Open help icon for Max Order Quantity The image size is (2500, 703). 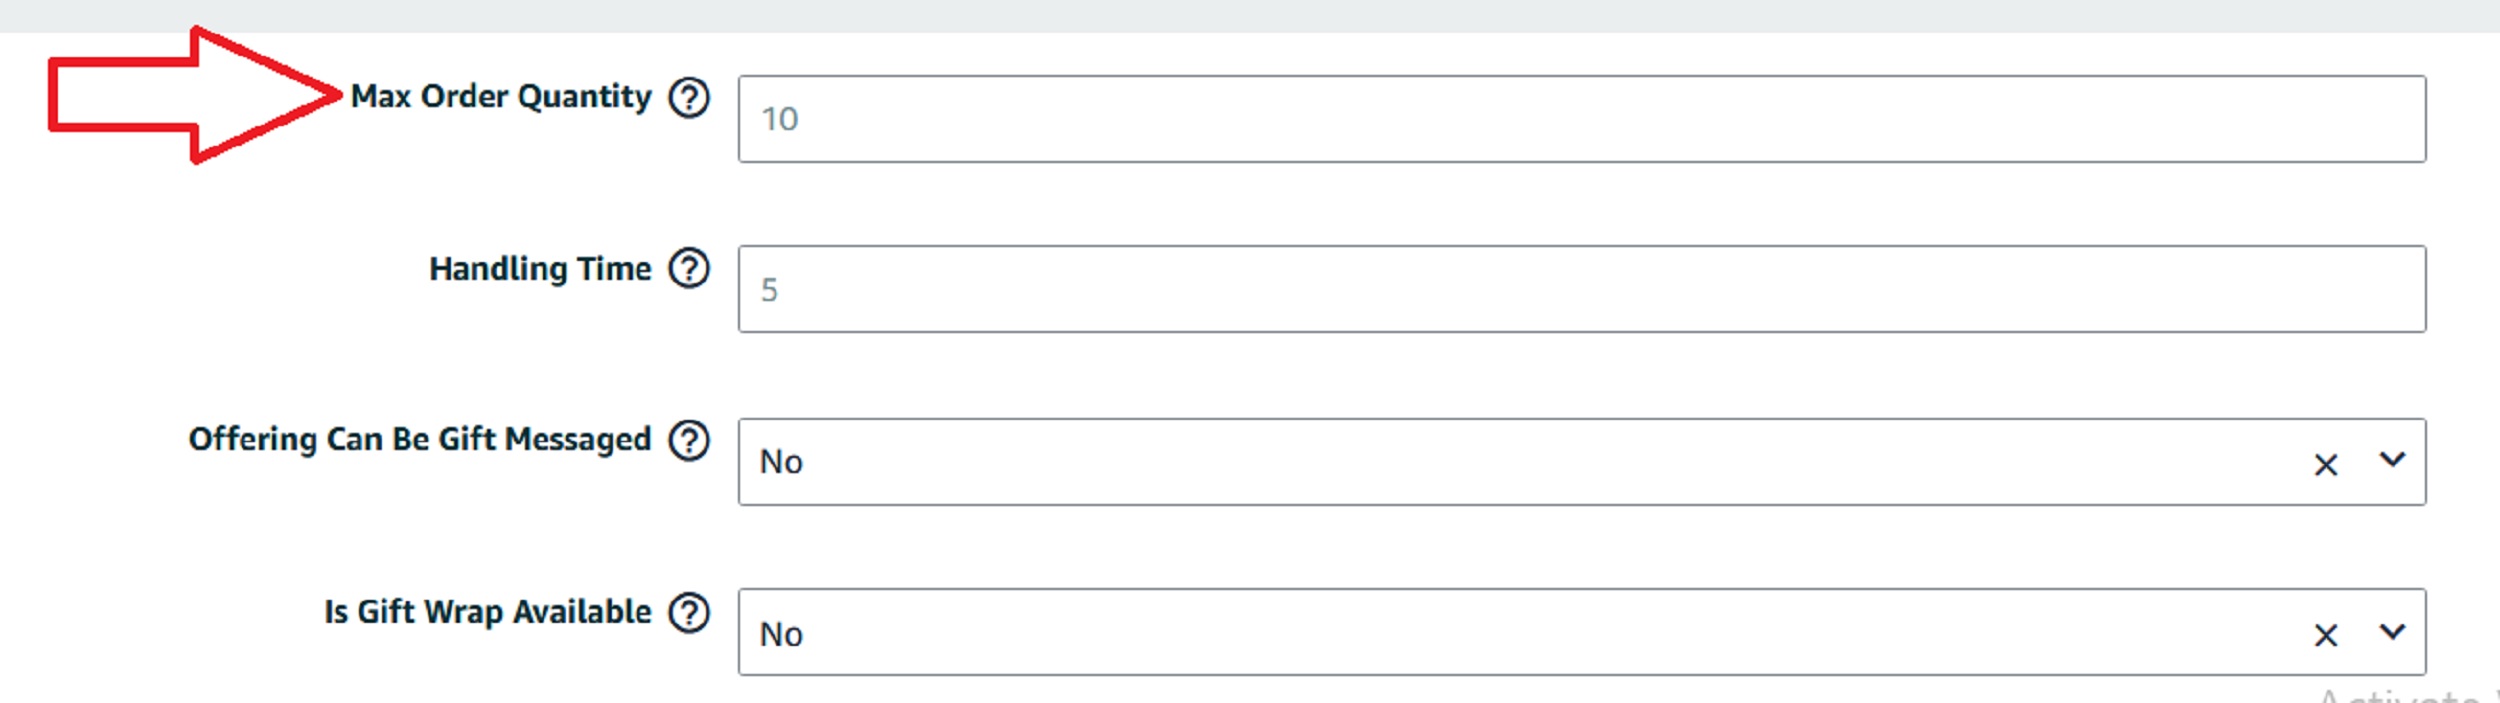coord(689,98)
